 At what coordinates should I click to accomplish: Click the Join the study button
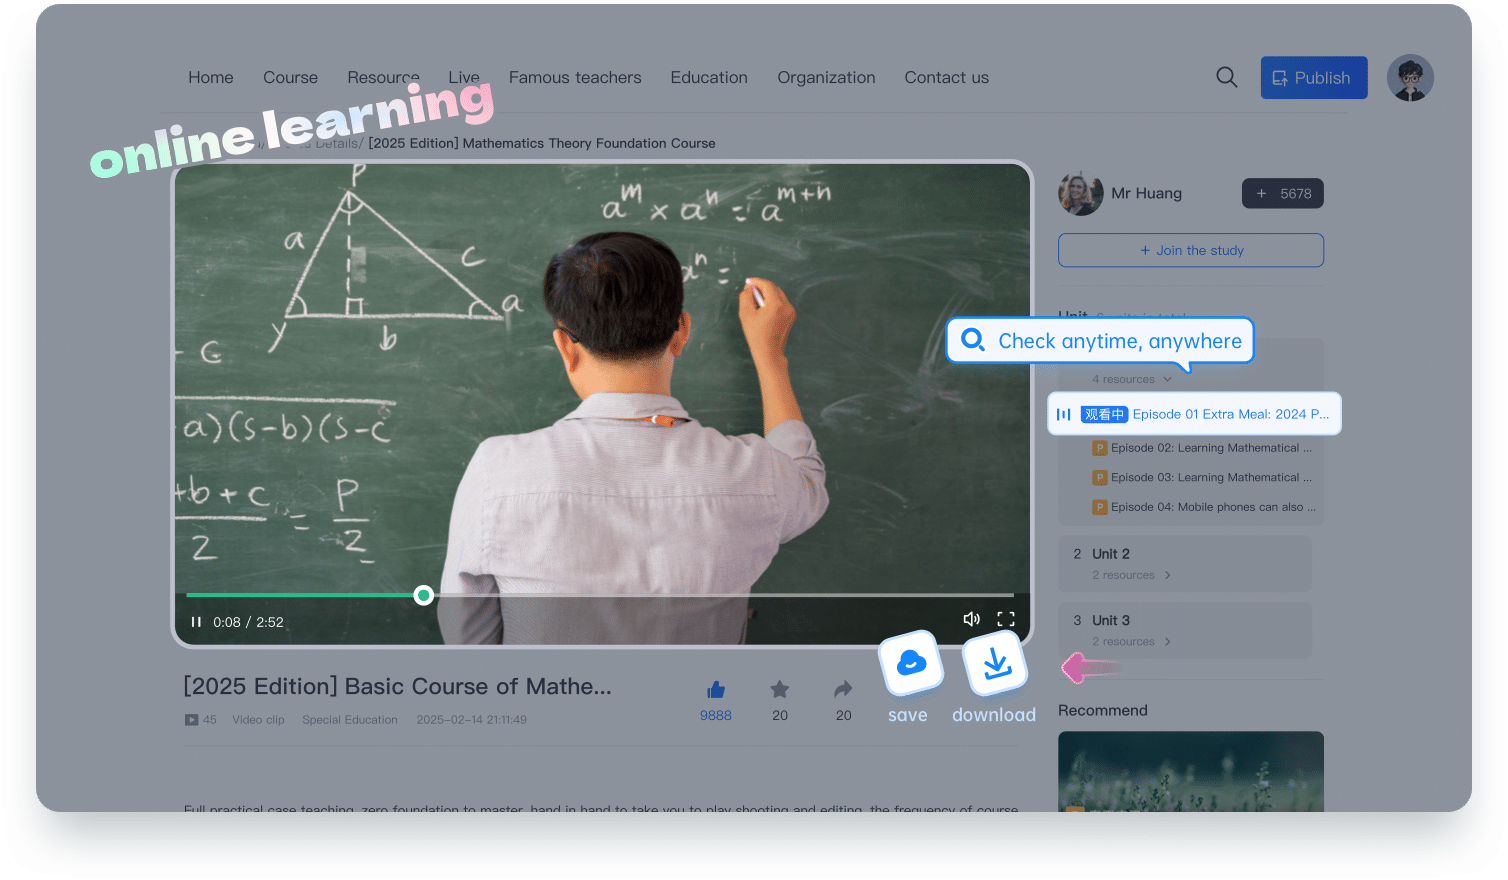(x=1190, y=250)
